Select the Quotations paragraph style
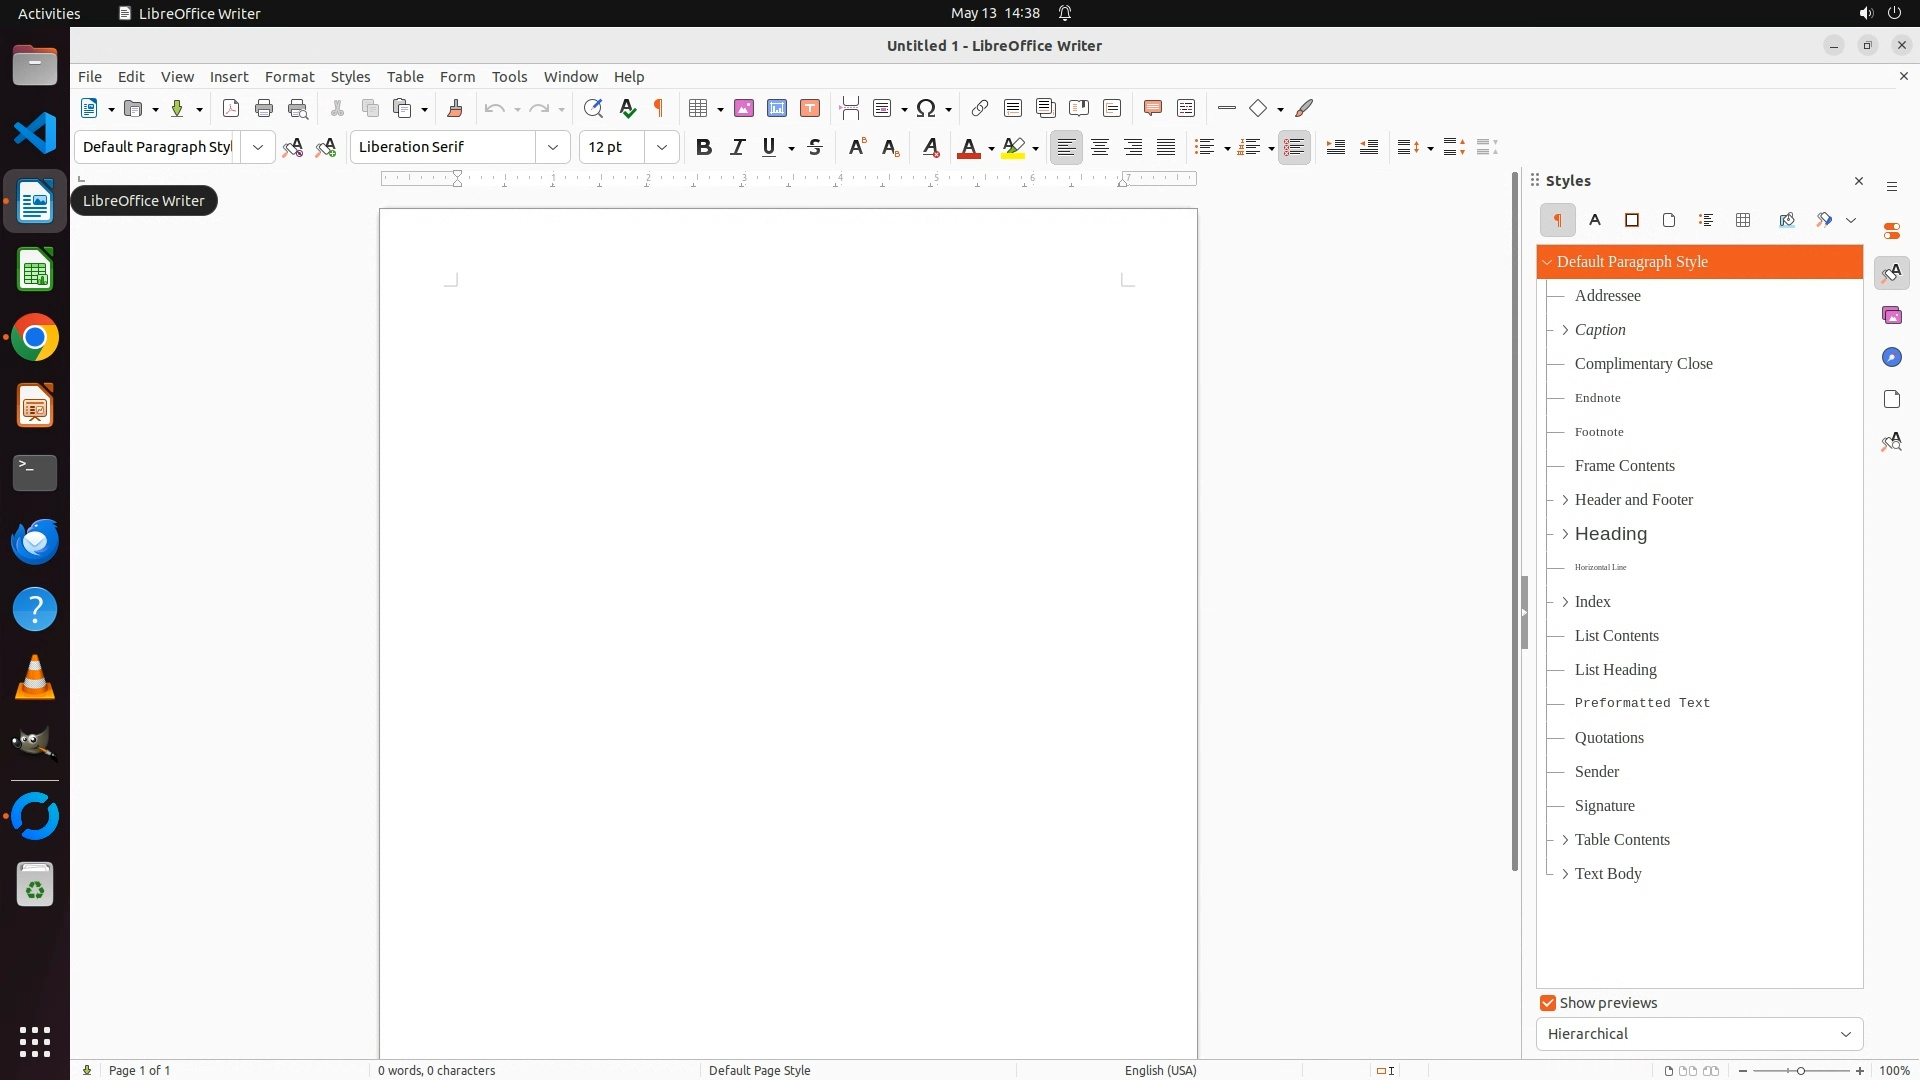 coord(1609,738)
